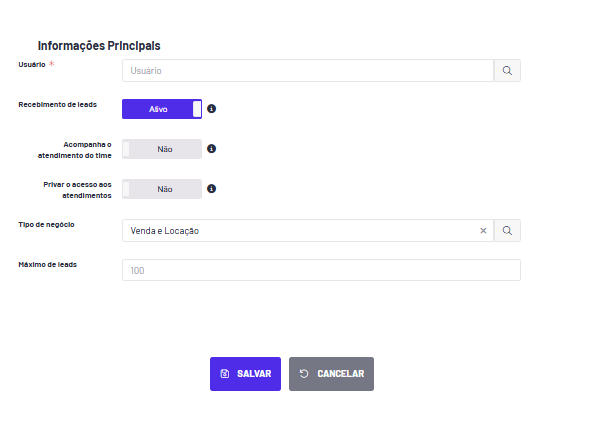Clear the Venda e Locação selection
The image size is (591, 424).
(x=483, y=231)
